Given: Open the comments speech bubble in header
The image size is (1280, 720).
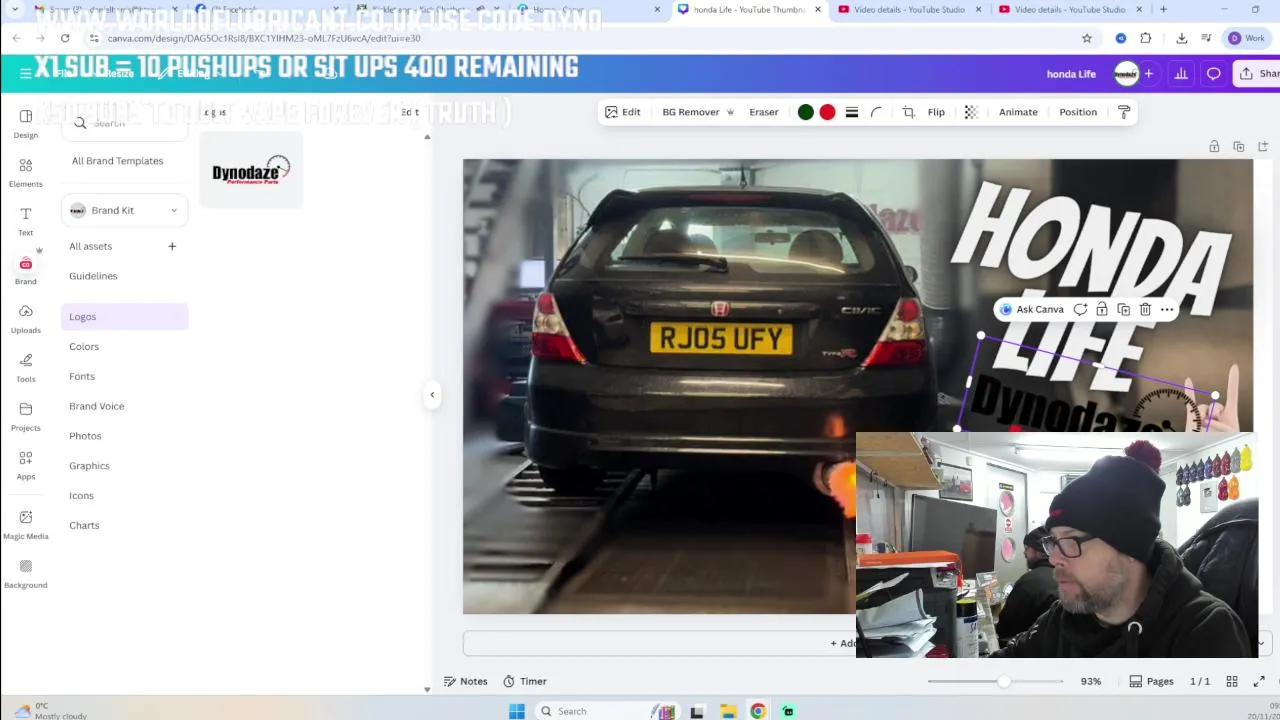Looking at the screenshot, I should tap(1213, 74).
